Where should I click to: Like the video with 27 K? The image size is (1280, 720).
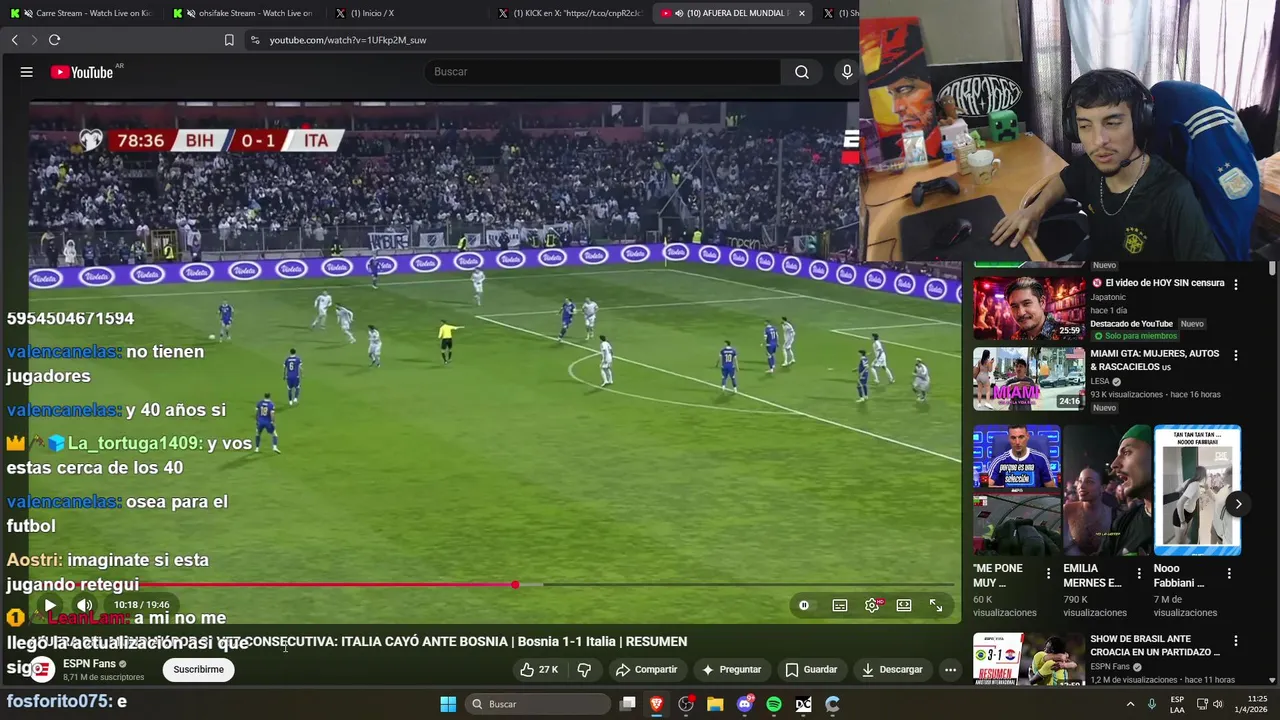click(539, 669)
